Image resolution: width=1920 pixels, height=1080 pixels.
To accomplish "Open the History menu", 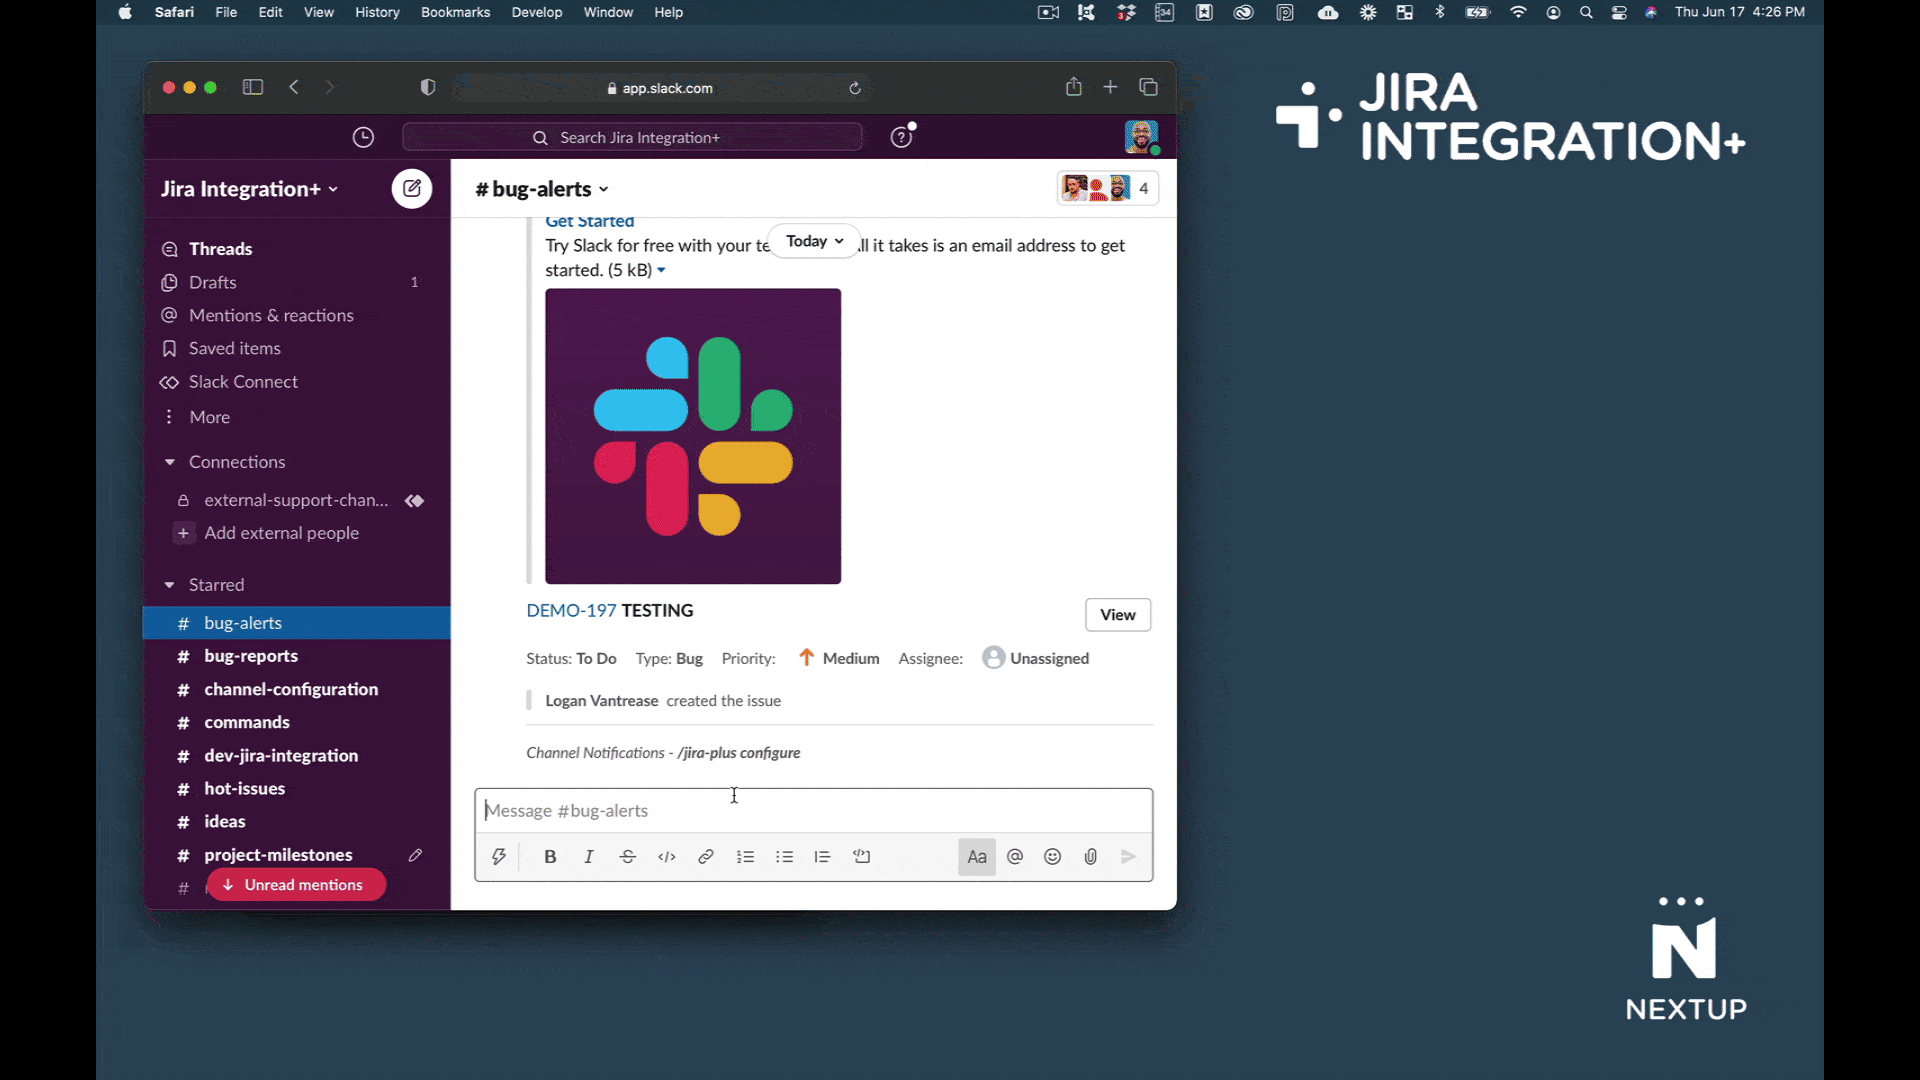I will 377,12.
